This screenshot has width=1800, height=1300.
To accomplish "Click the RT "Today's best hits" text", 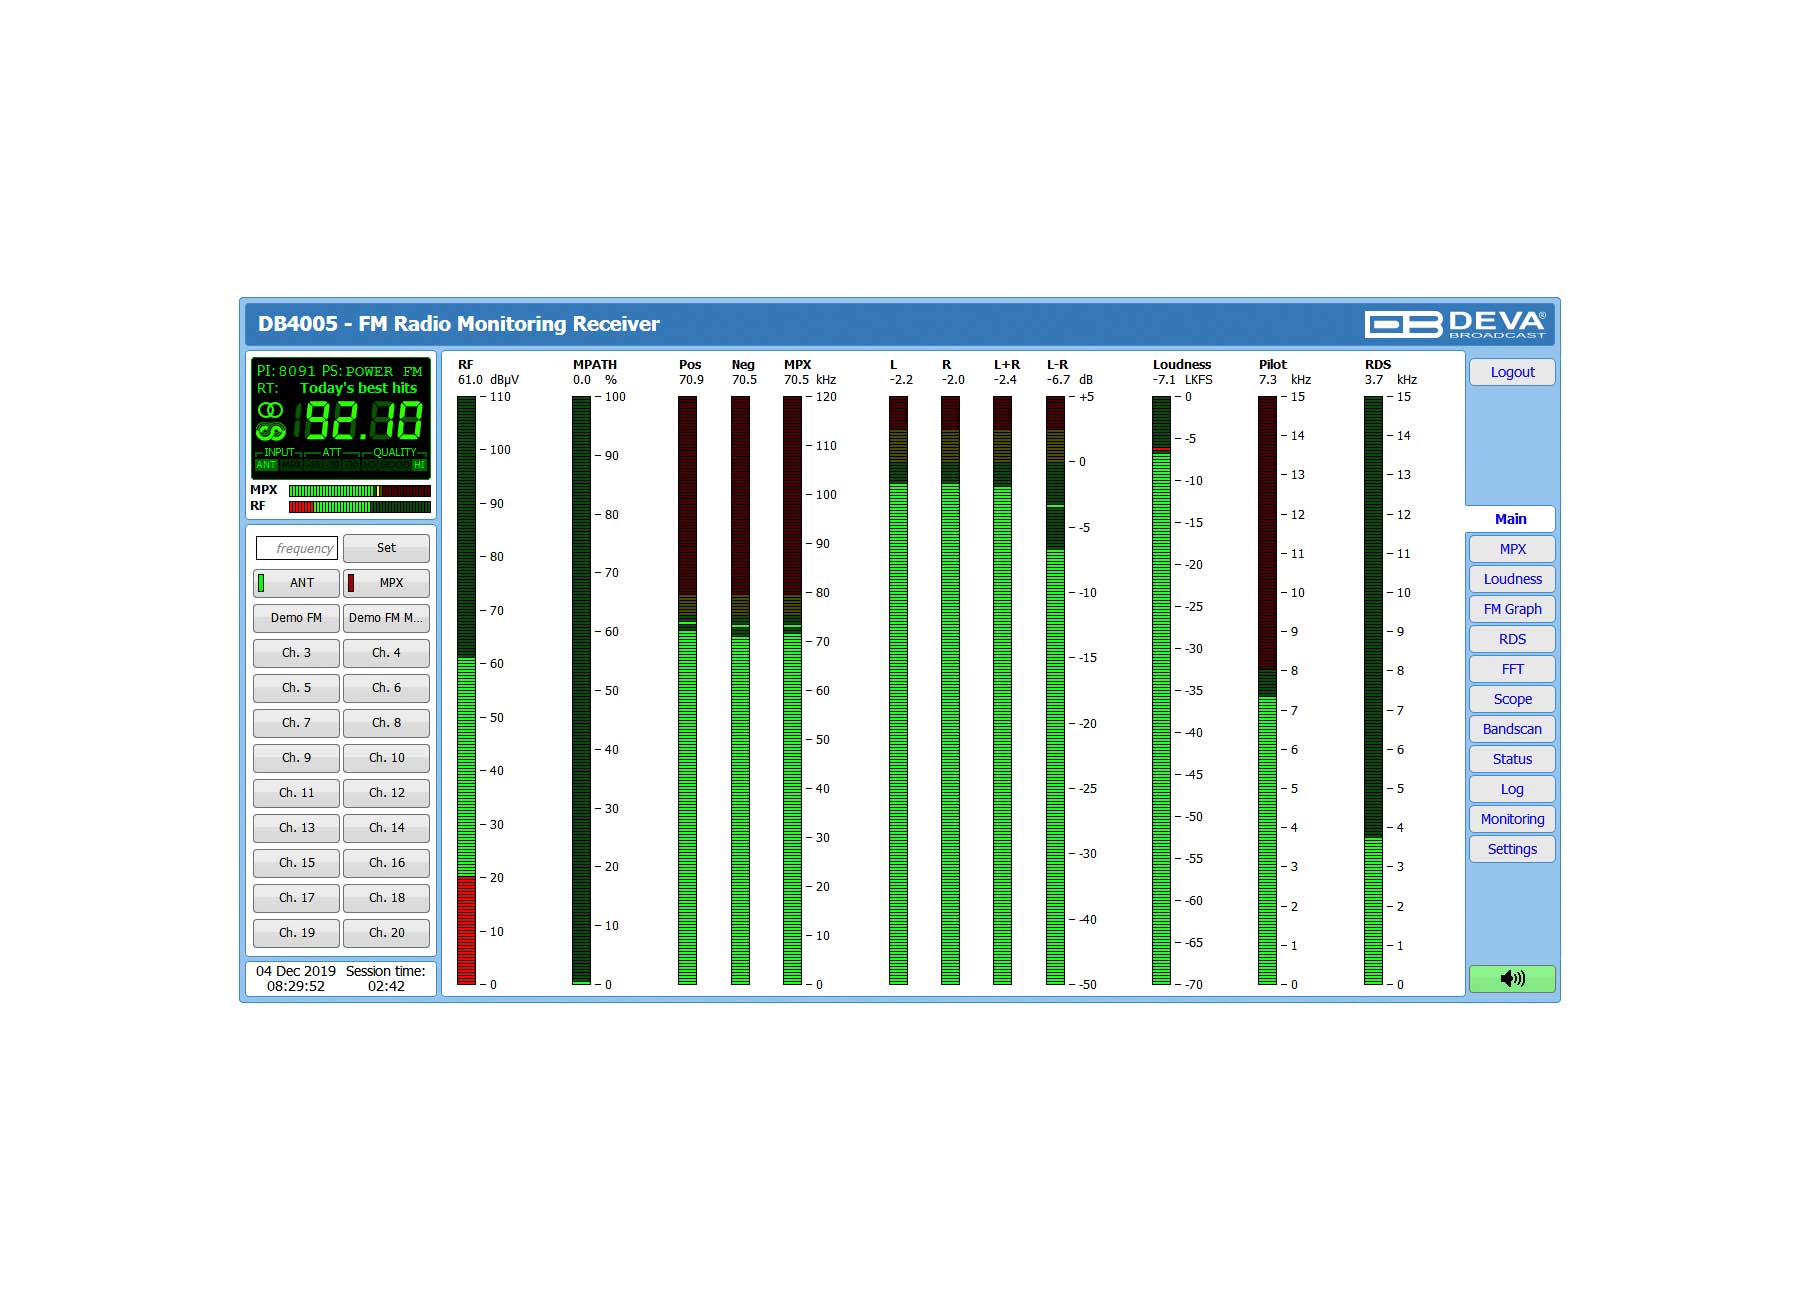I will click(358, 388).
